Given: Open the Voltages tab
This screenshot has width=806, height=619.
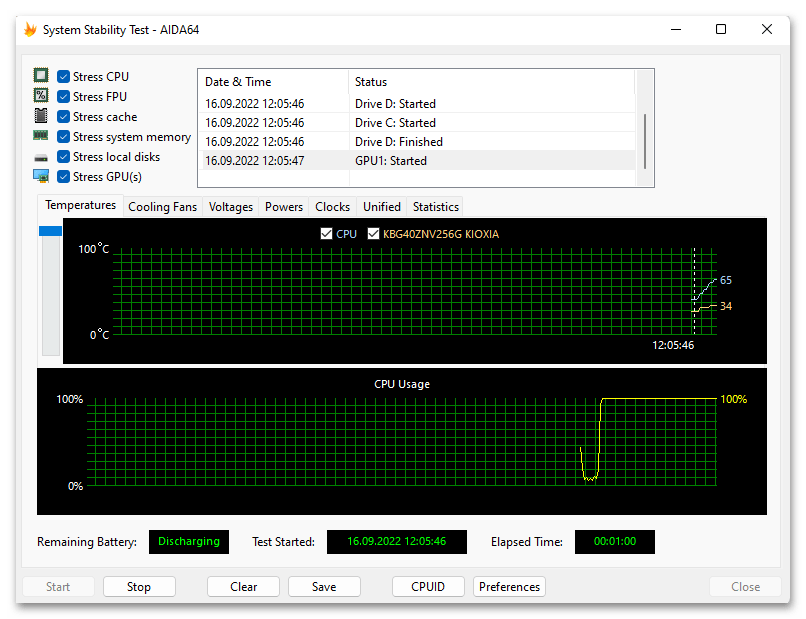Looking at the screenshot, I should [231, 207].
